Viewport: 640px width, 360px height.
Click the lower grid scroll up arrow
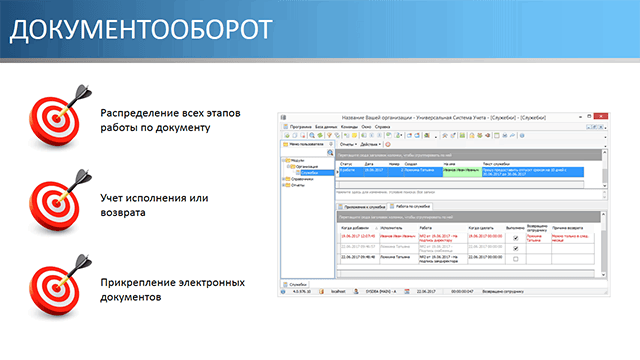coord(604,214)
